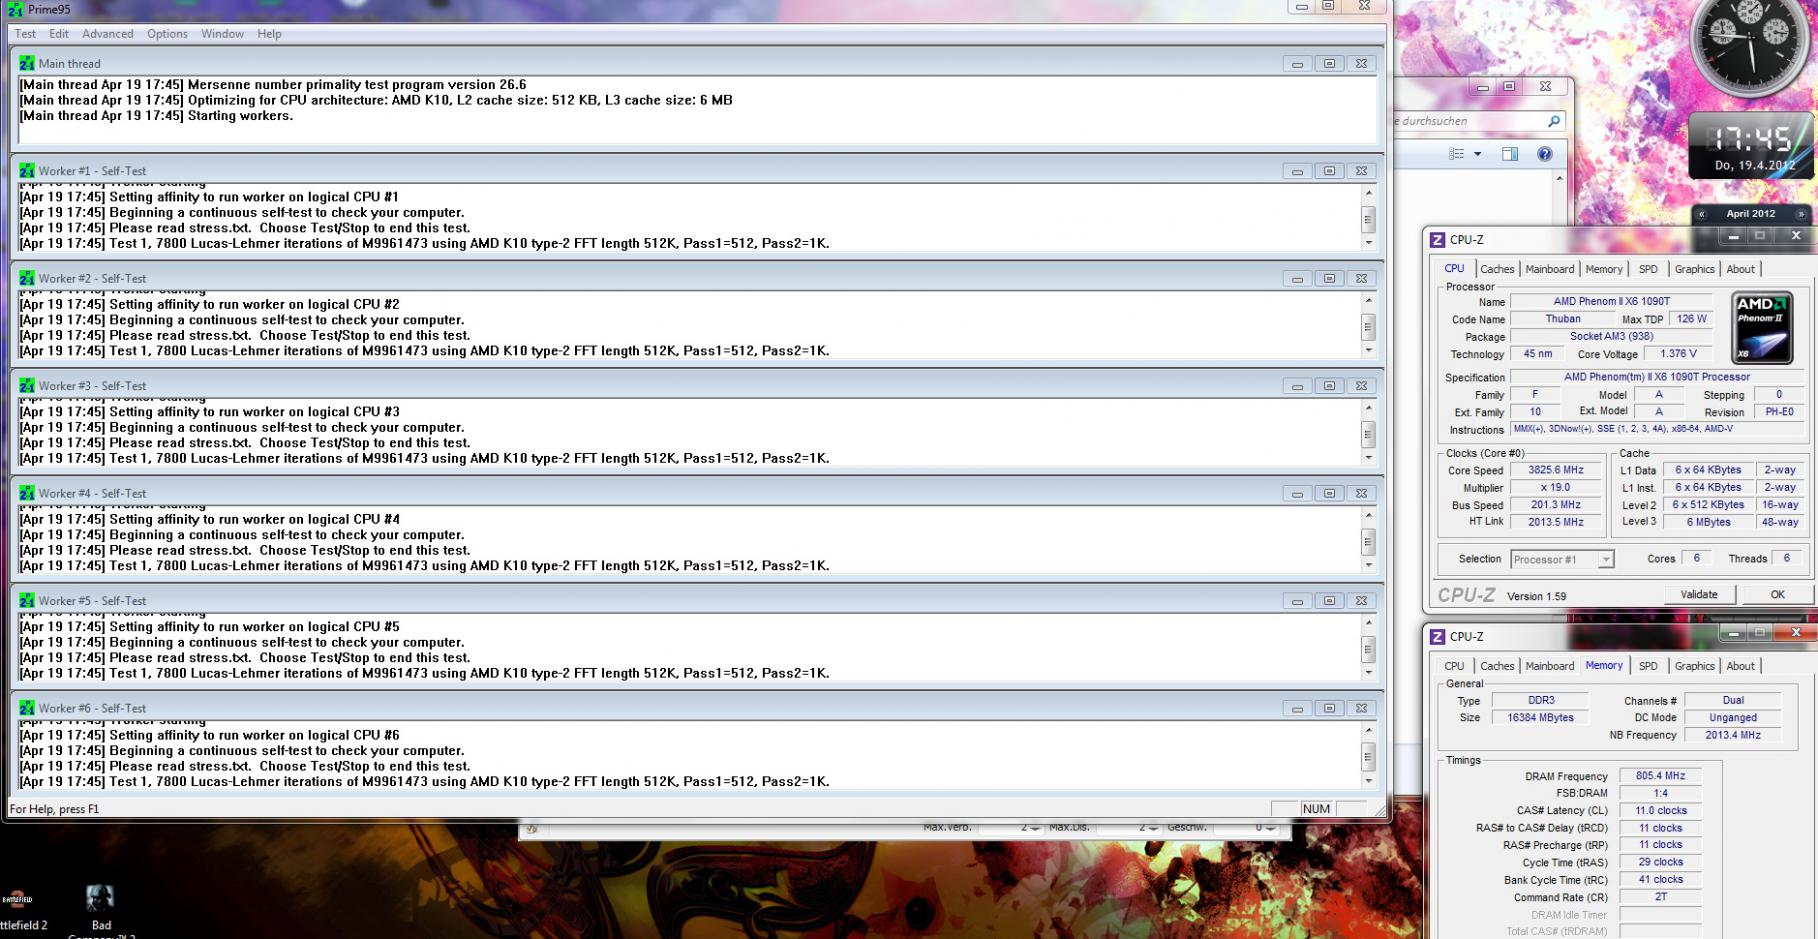The image size is (1818, 939).
Task: Click the Validate button in CPU-Z
Action: click(1699, 594)
